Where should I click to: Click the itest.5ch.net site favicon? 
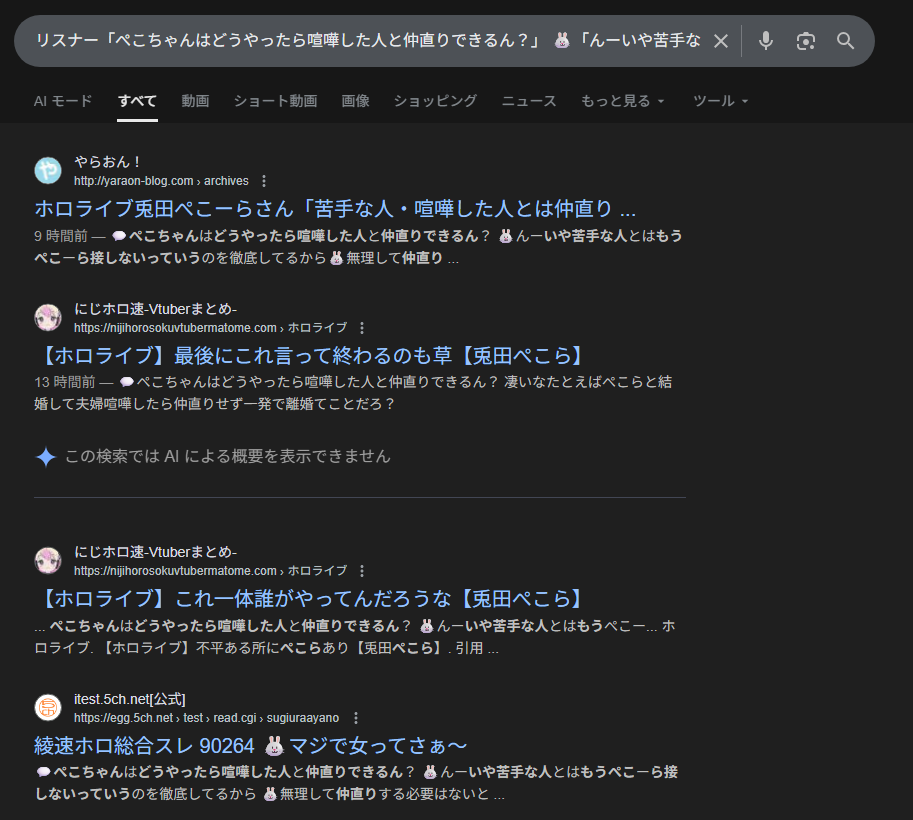click(48, 708)
